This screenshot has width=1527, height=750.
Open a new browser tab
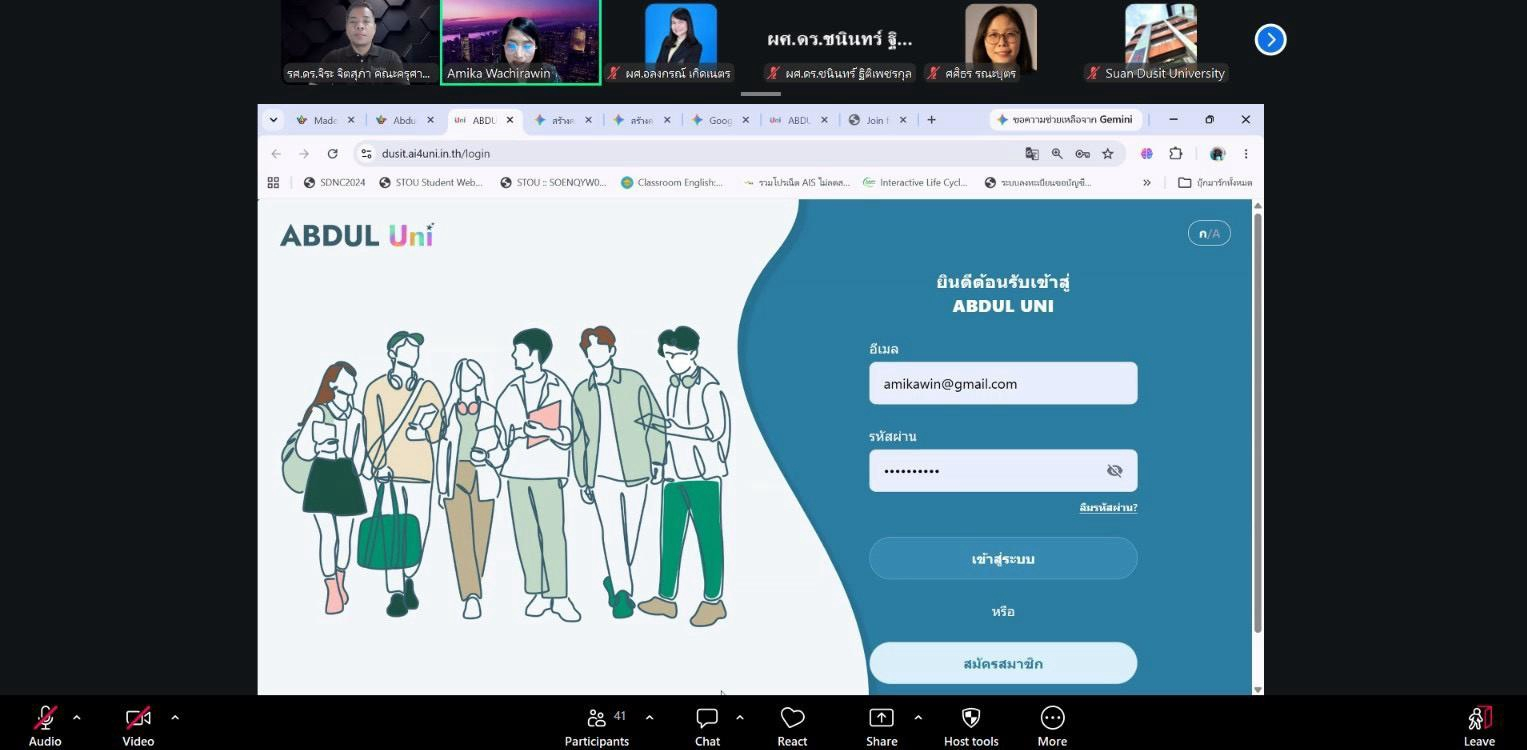(931, 120)
